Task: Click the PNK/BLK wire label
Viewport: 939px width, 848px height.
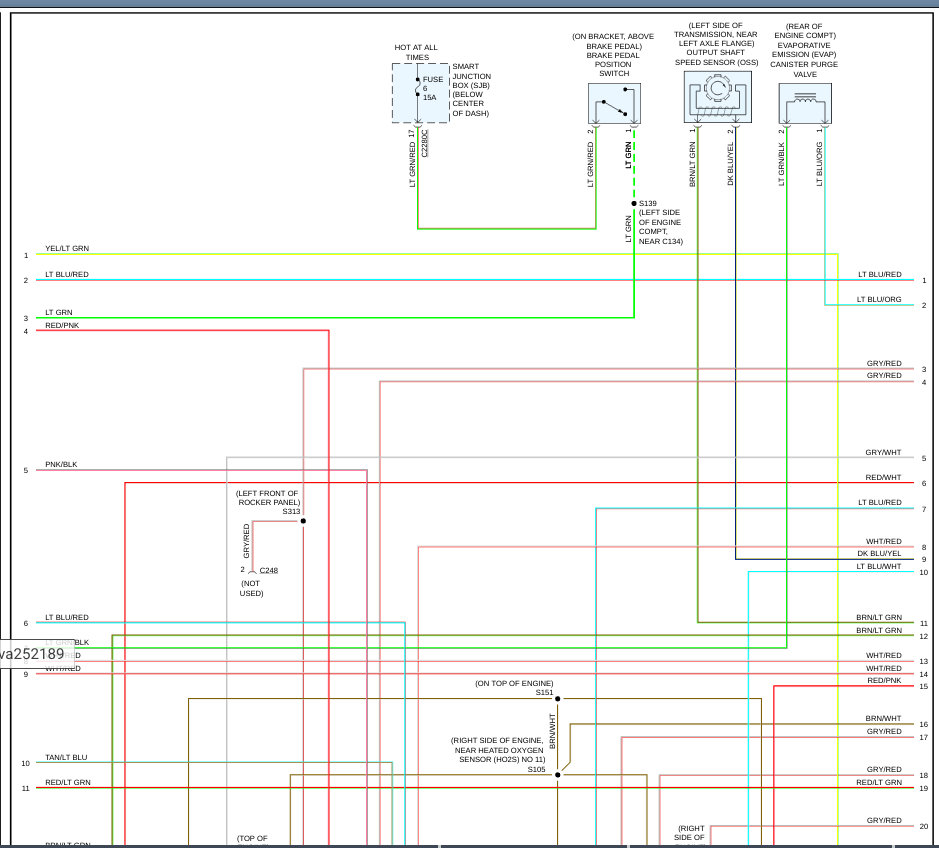Action: tap(61, 465)
